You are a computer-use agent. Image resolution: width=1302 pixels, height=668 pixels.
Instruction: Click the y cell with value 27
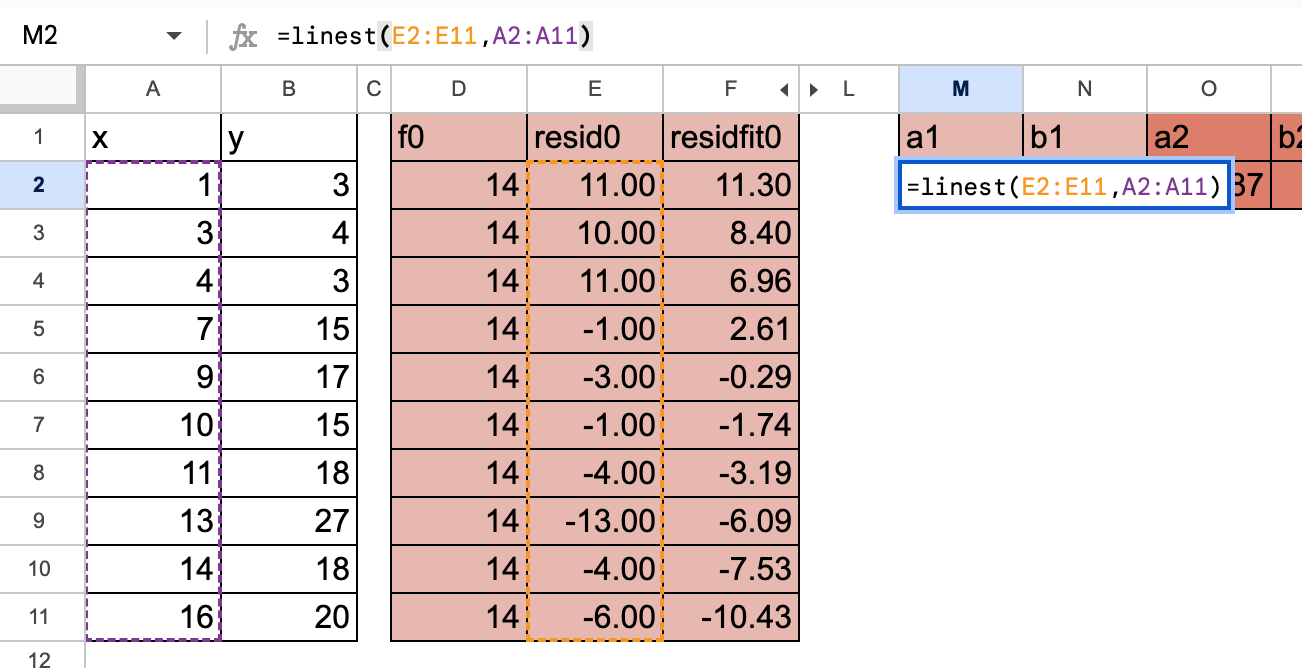[289, 521]
